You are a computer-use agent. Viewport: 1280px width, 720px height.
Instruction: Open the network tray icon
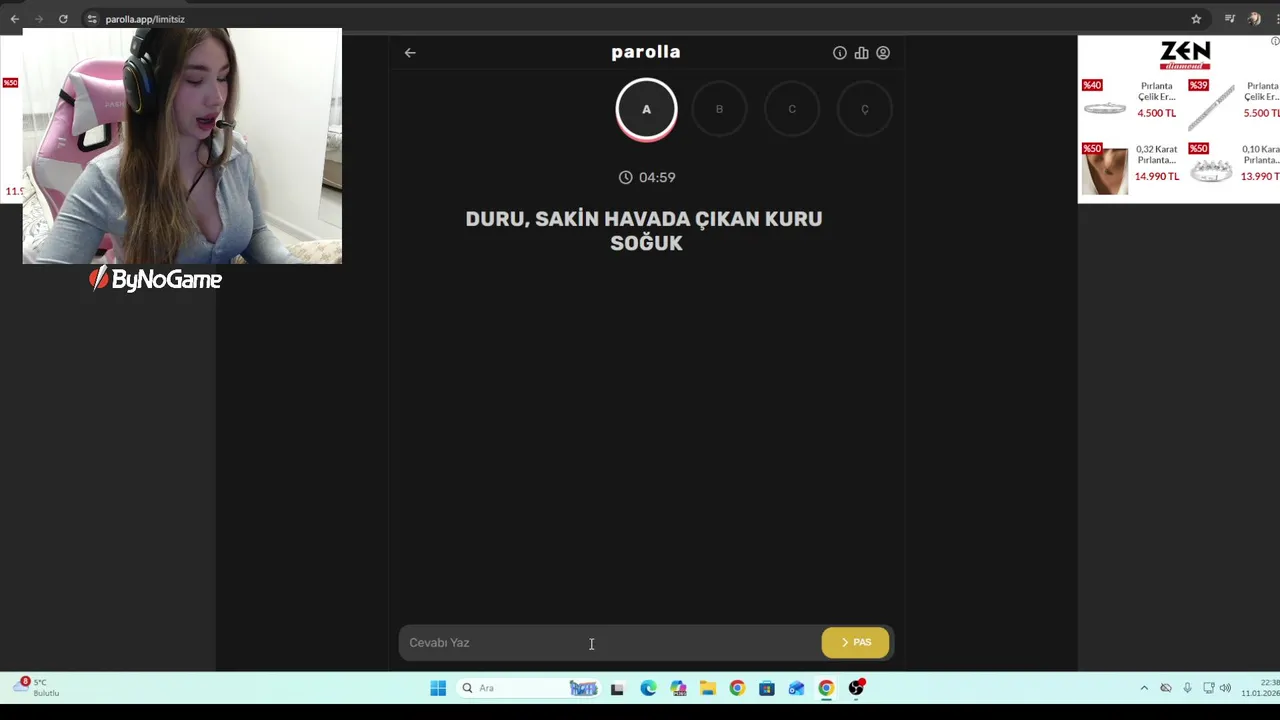pyautogui.click(x=1208, y=688)
